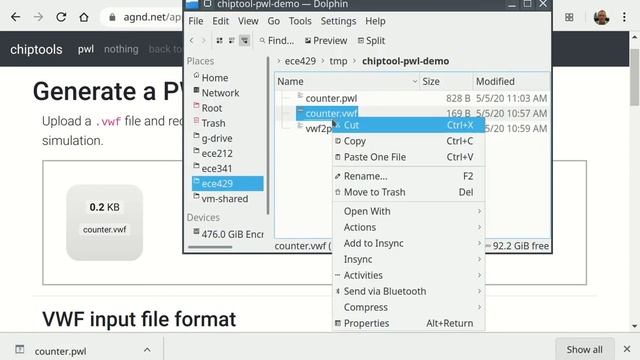Open the browser profile avatar
640x360 pixels.
[x=601, y=17]
